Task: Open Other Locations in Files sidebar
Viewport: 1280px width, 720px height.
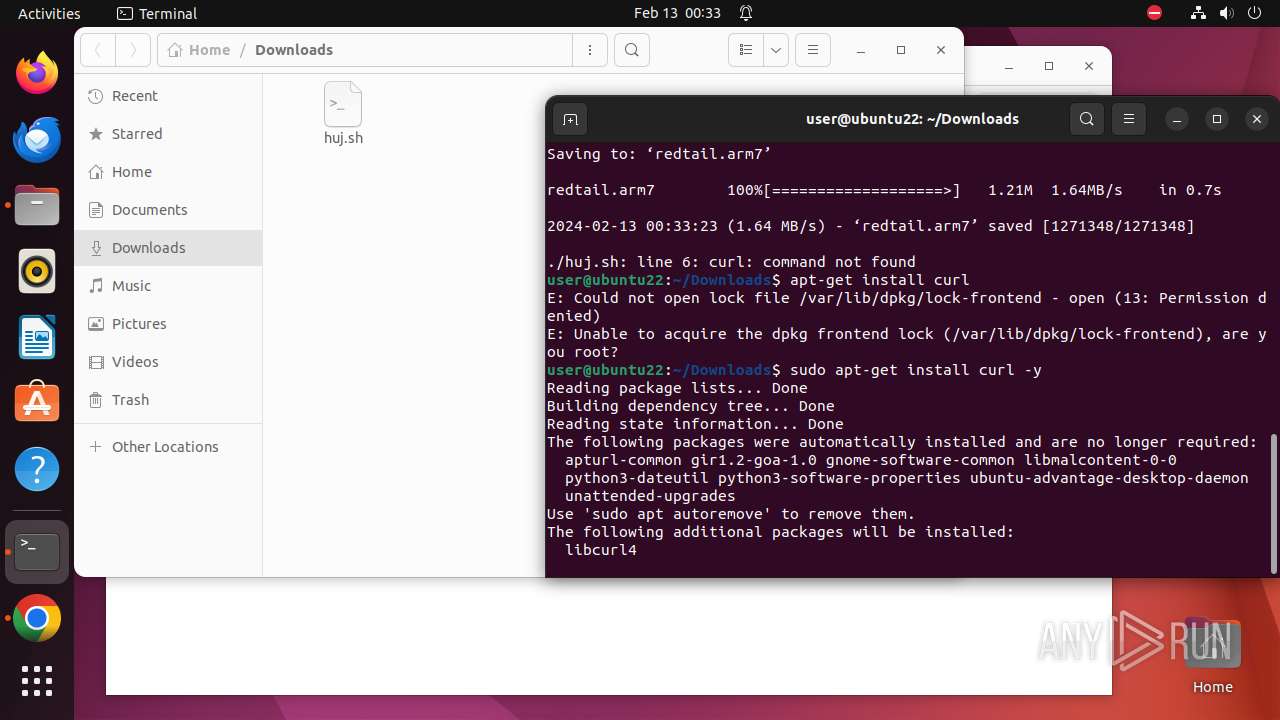Action: 168,447
